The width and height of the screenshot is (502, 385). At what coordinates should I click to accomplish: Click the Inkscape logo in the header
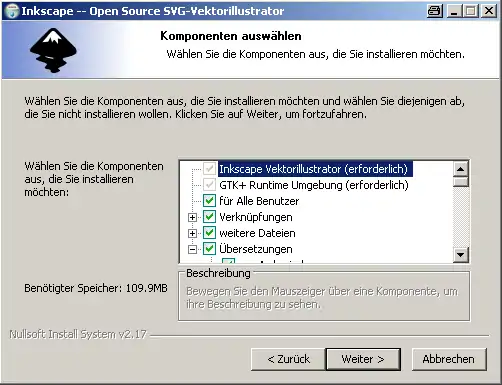[53, 50]
